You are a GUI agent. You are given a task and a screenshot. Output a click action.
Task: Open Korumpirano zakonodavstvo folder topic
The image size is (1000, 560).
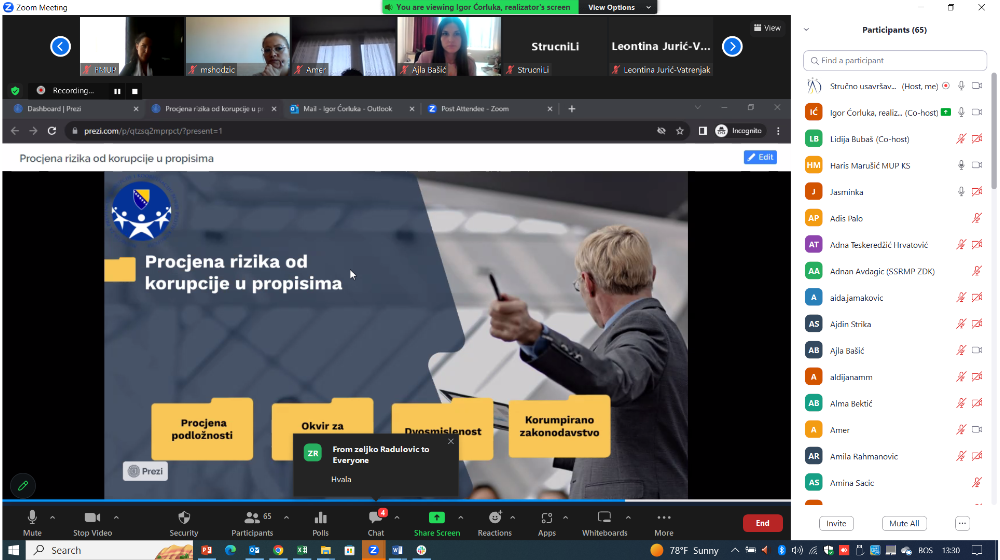coord(559,425)
